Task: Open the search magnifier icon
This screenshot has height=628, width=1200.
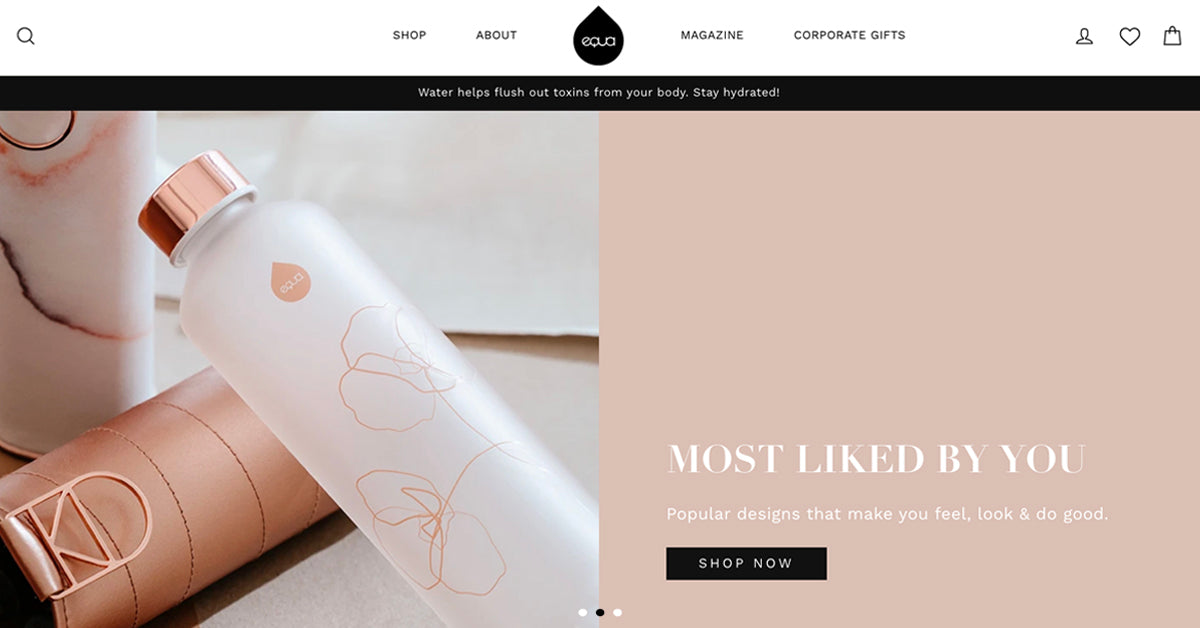Action: tap(26, 36)
